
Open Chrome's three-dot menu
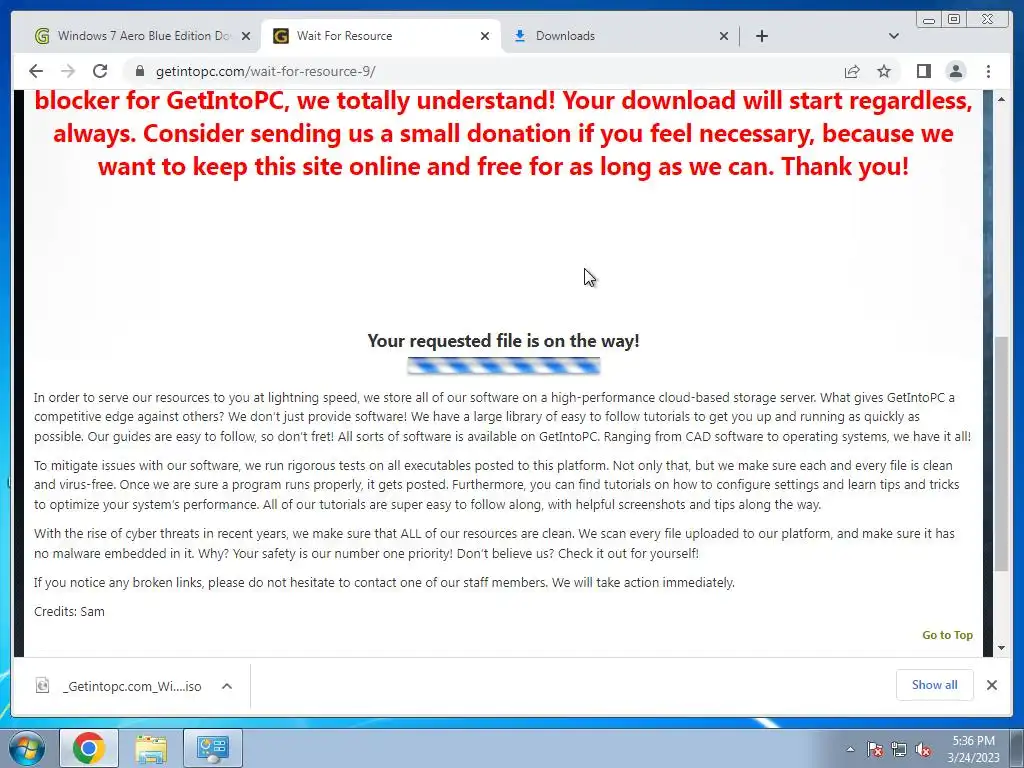click(988, 71)
